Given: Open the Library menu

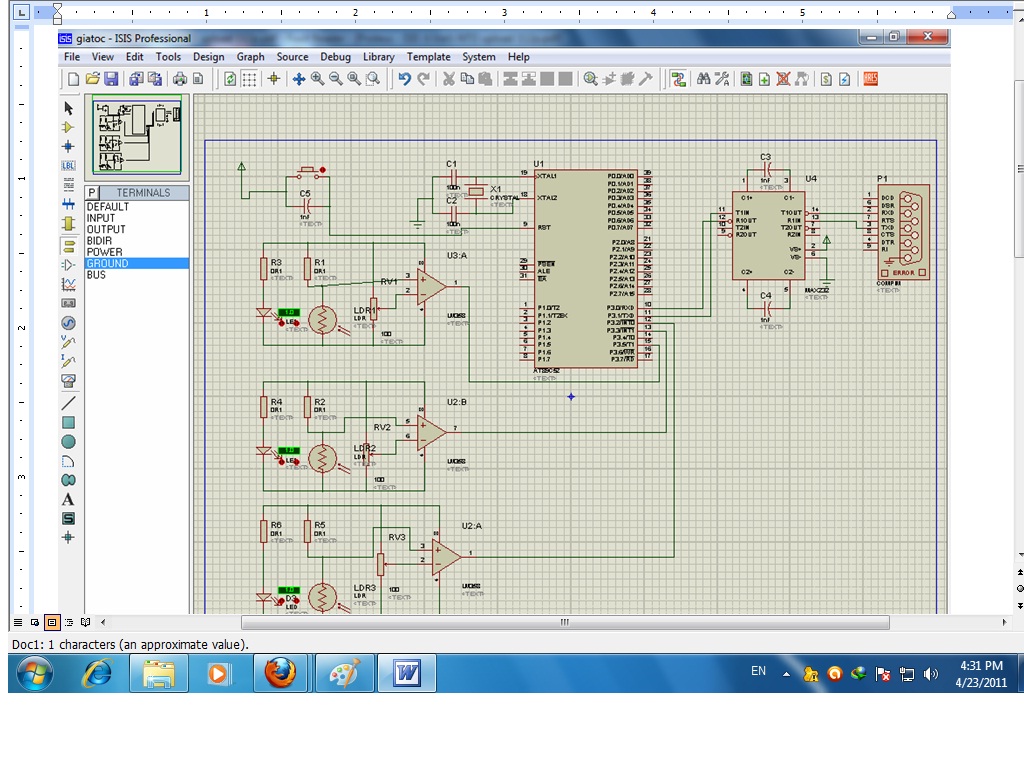Looking at the screenshot, I should coord(378,57).
